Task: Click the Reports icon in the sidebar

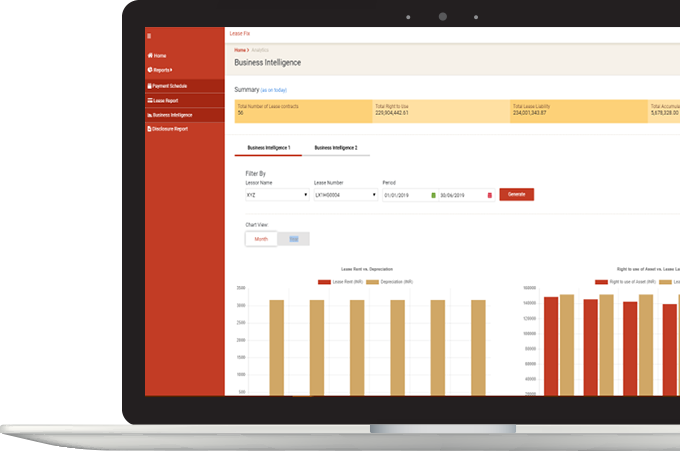Action: tap(150, 70)
